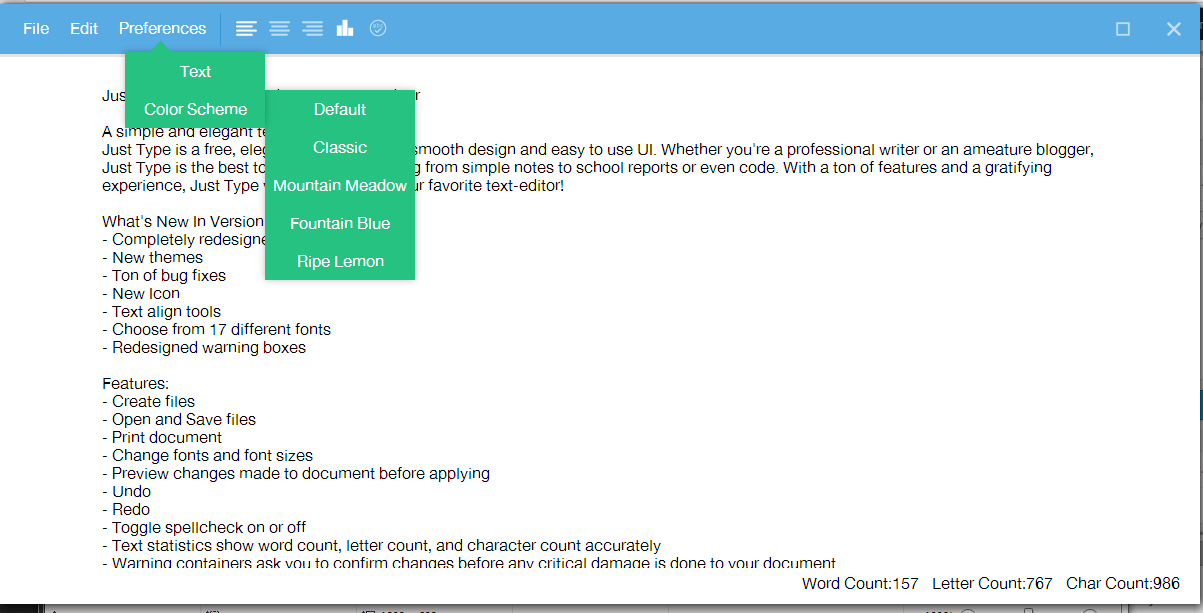
Task: Click the '- New Icon' line
Action: 141,293
